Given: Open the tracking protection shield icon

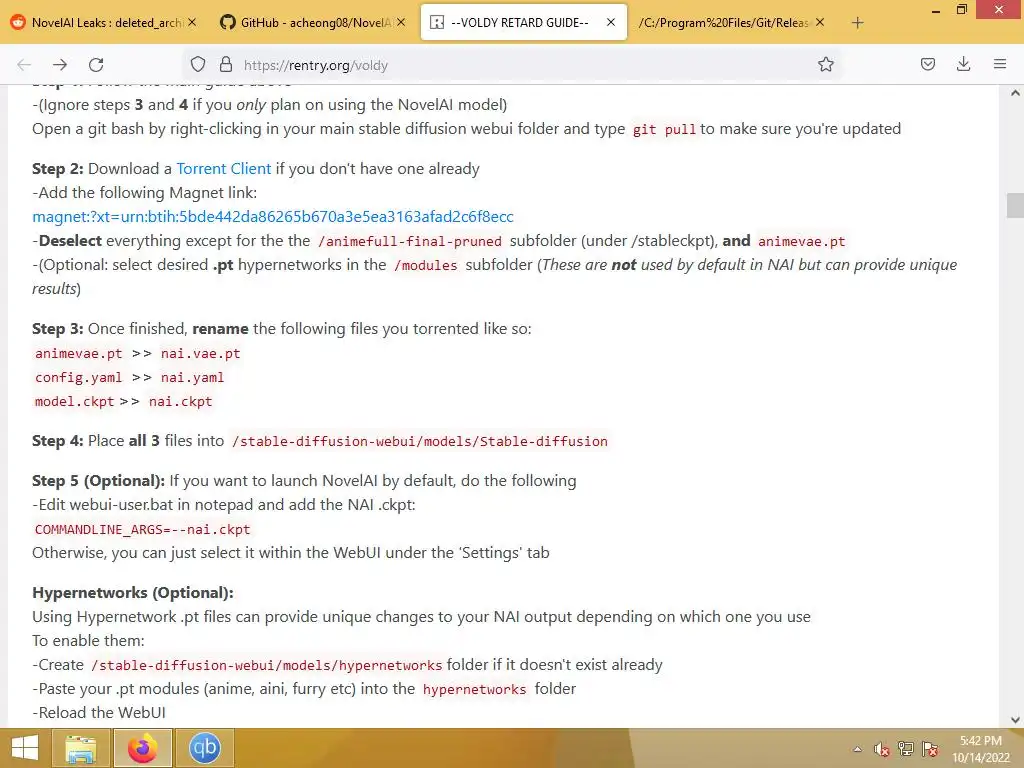Looking at the screenshot, I should coord(198,65).
